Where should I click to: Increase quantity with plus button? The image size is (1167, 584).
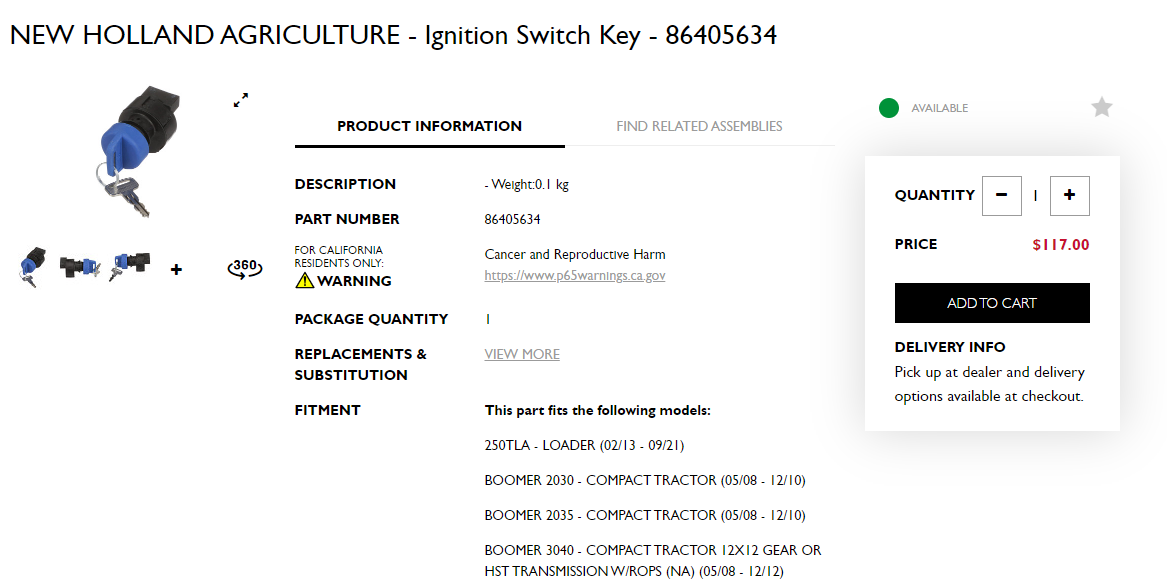coord(1070,196)
